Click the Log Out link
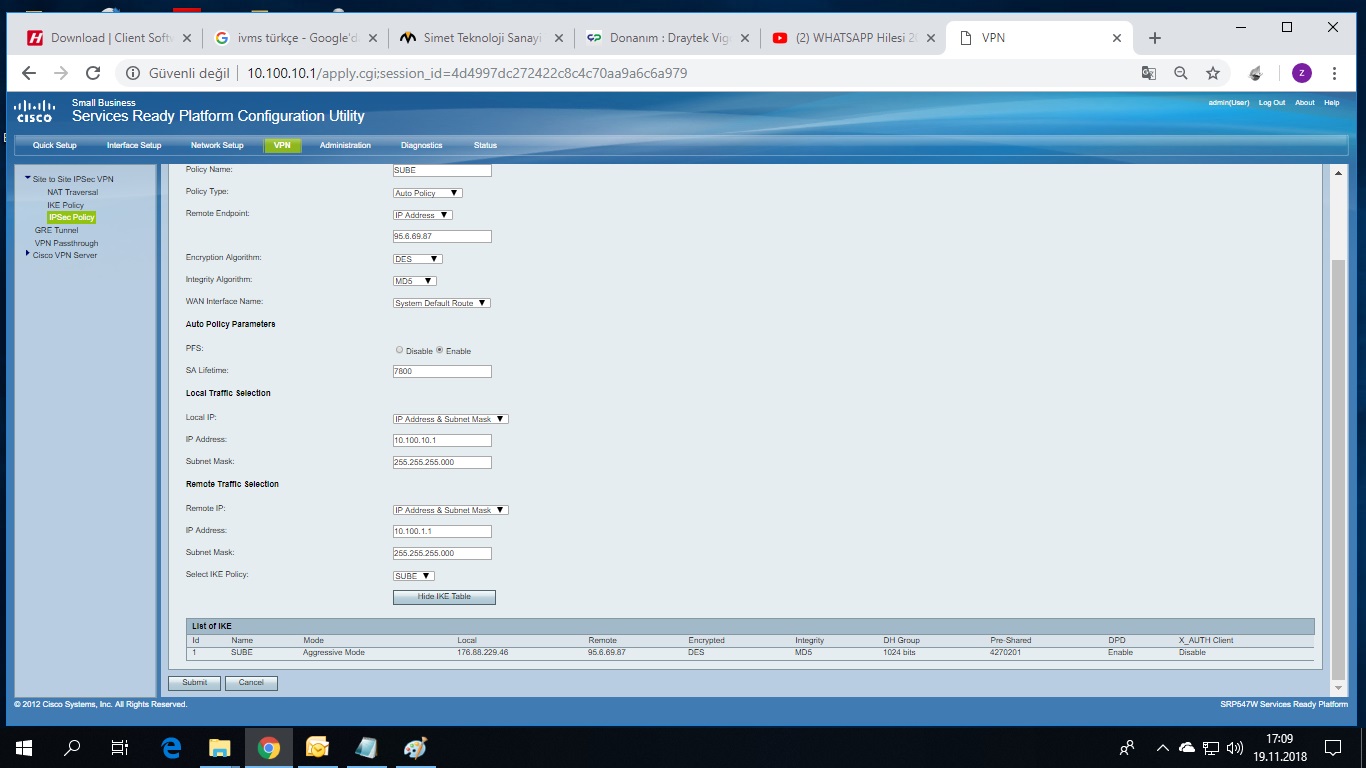This screenshot has width=1366, height=768. (1272, 103)
